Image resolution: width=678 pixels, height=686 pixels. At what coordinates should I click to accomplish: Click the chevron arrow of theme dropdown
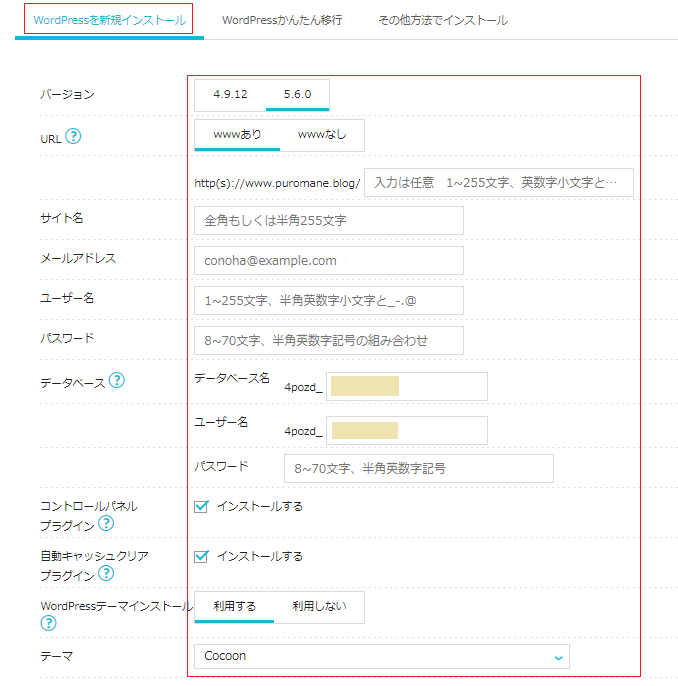pyautogui.click(x=558, y=657)
